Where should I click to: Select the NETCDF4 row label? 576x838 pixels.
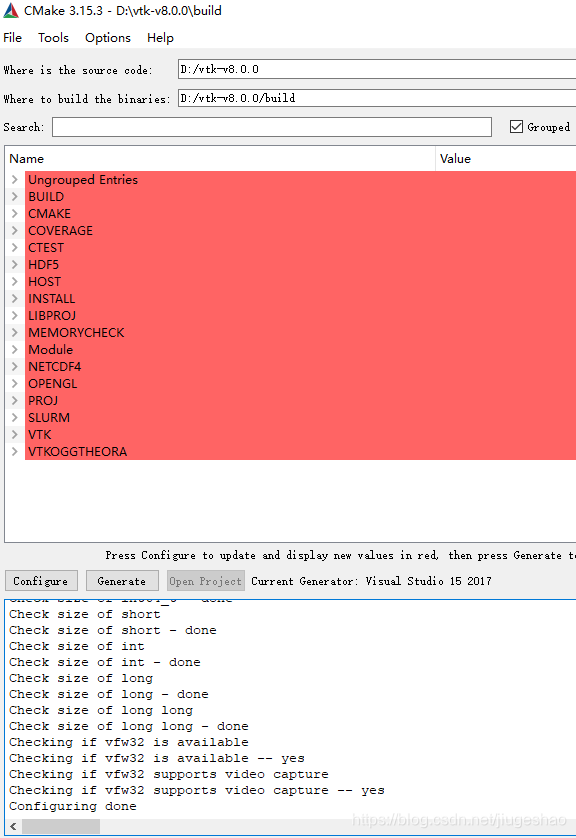pos(55,367)
